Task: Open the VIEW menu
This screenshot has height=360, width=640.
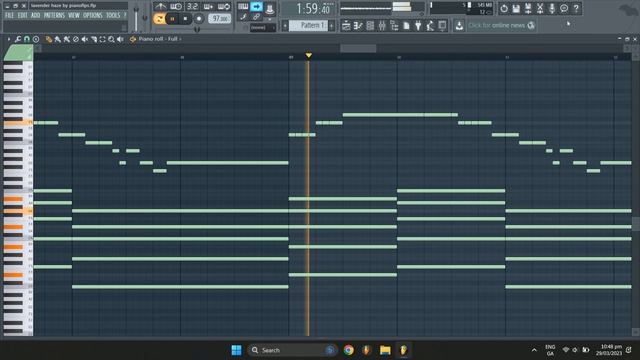Action: coord(74,16)
